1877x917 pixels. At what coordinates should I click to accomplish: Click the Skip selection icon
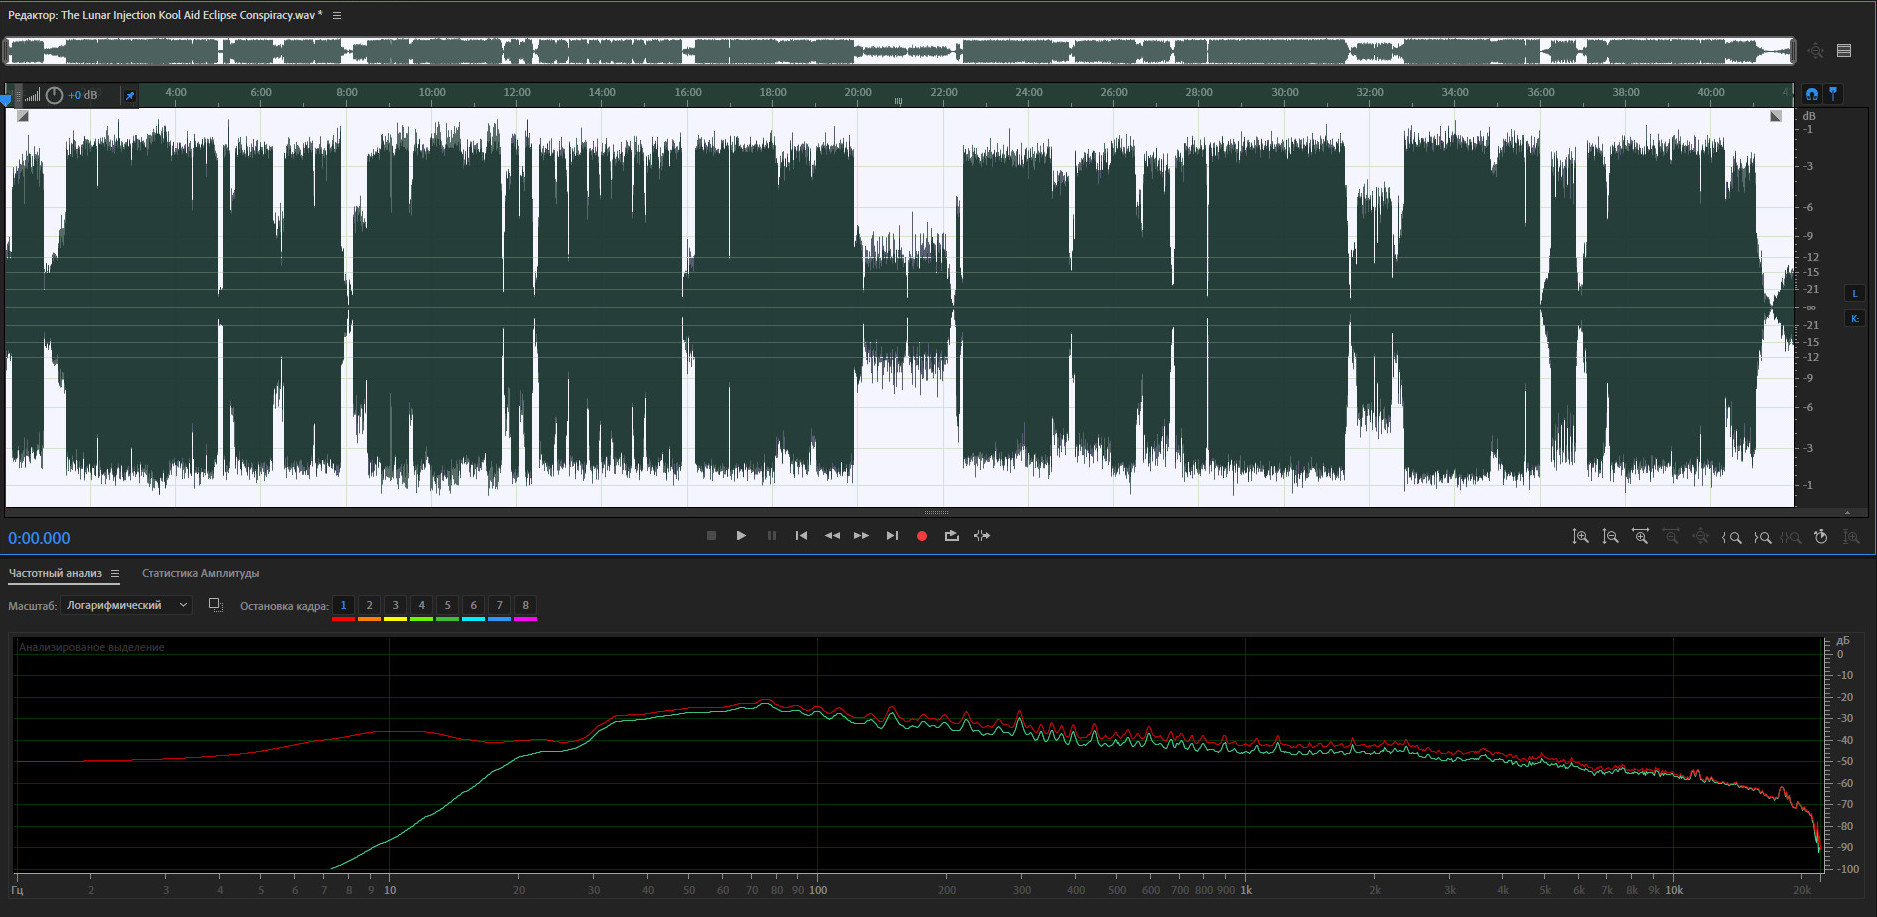tap(982, 536)
